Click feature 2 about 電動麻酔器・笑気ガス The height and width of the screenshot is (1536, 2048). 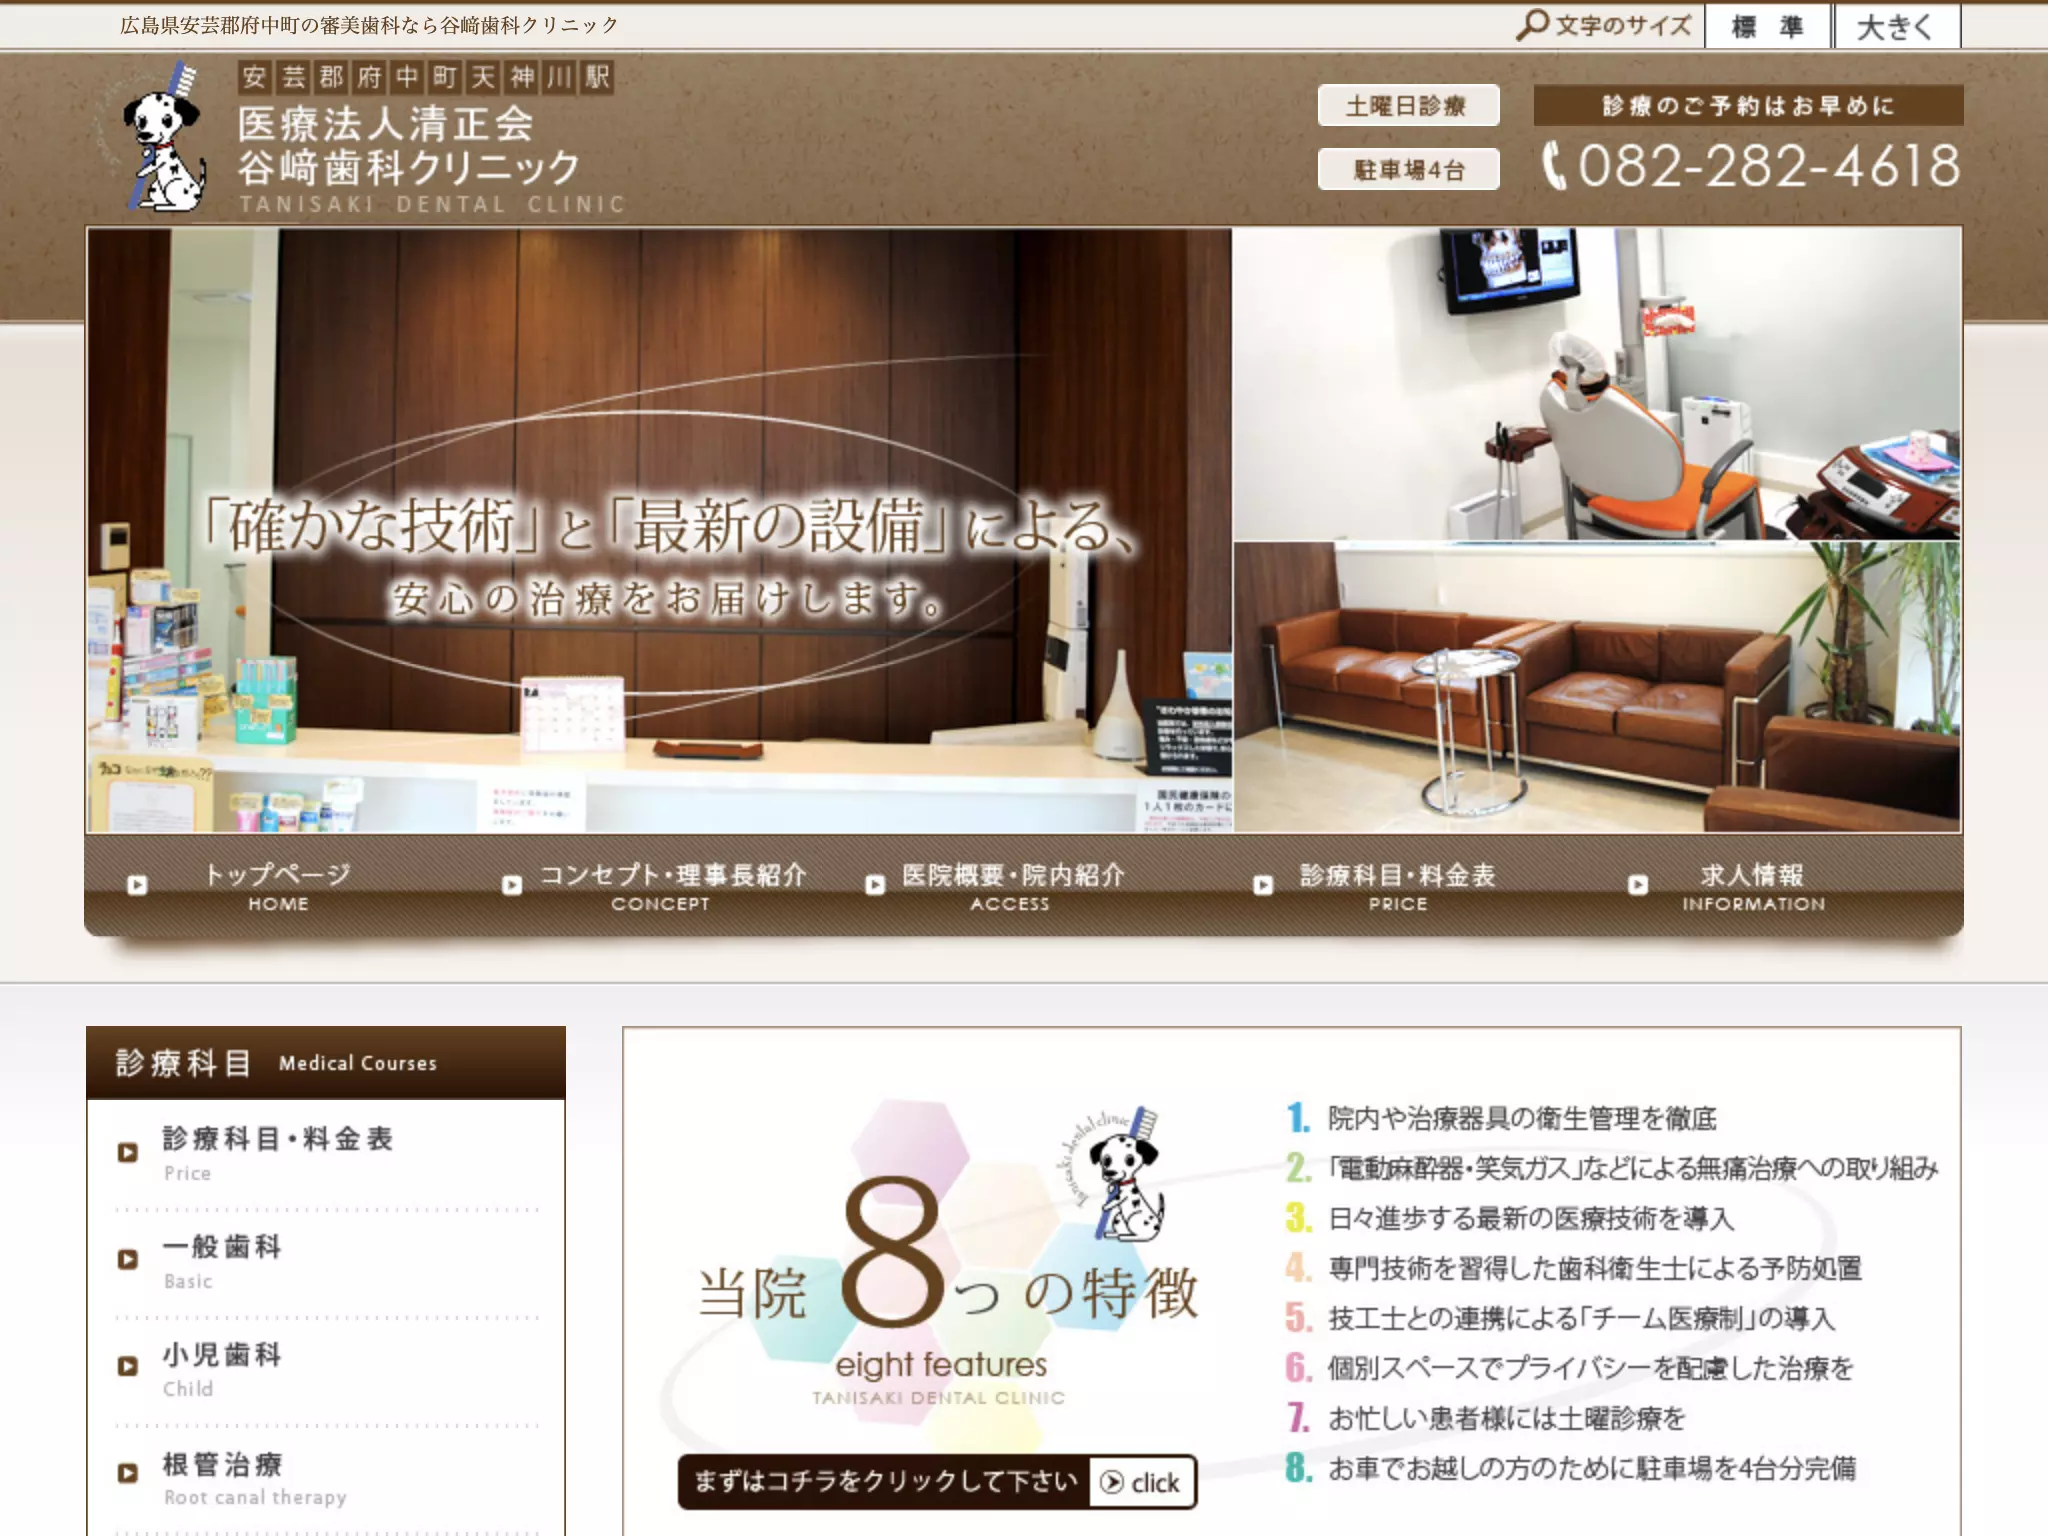point(1612,1168)
